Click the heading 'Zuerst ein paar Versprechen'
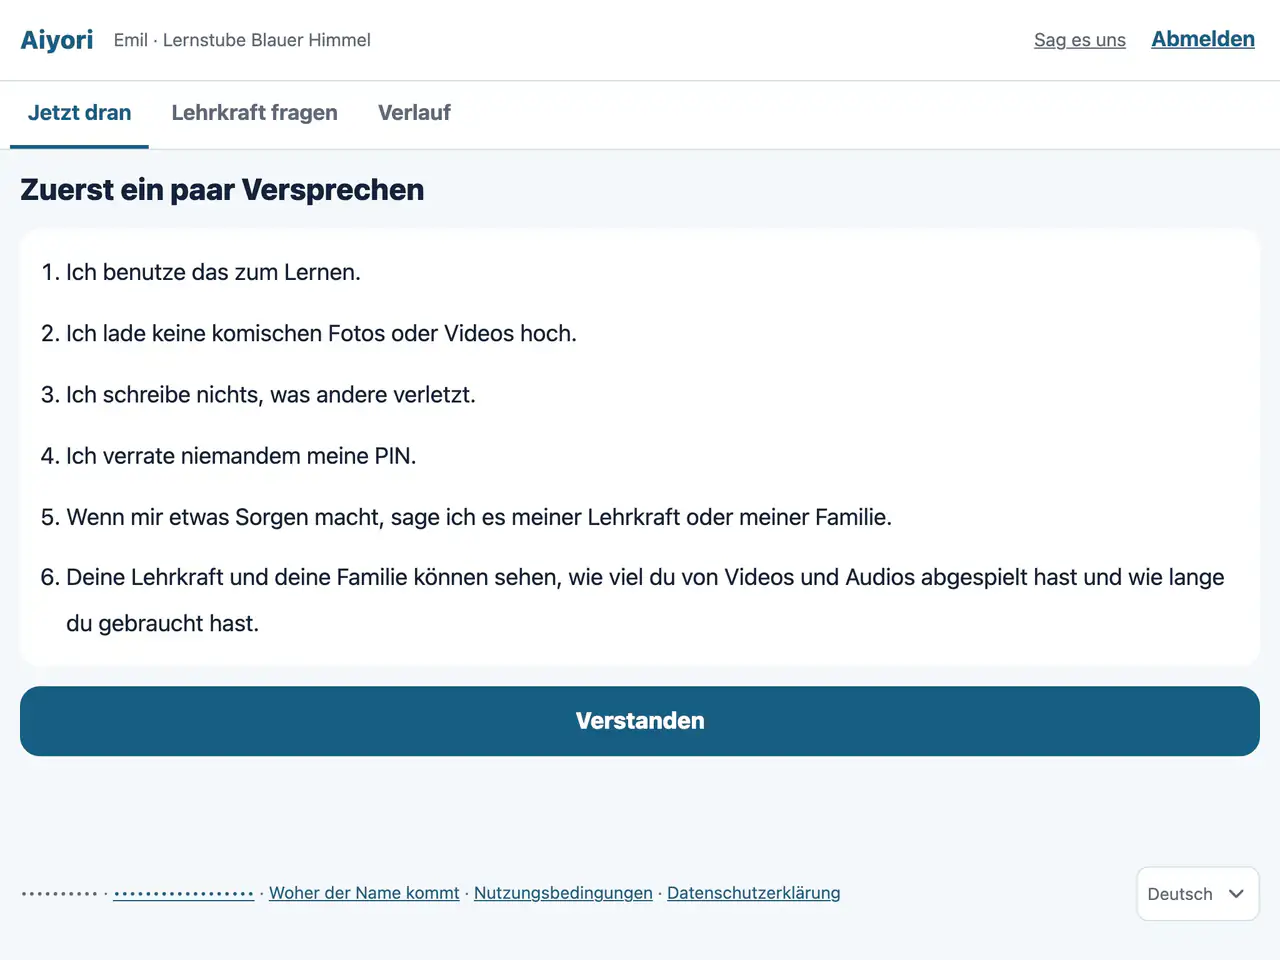Viewport: 1280px width, 960px height. click(x=222, y=190)
